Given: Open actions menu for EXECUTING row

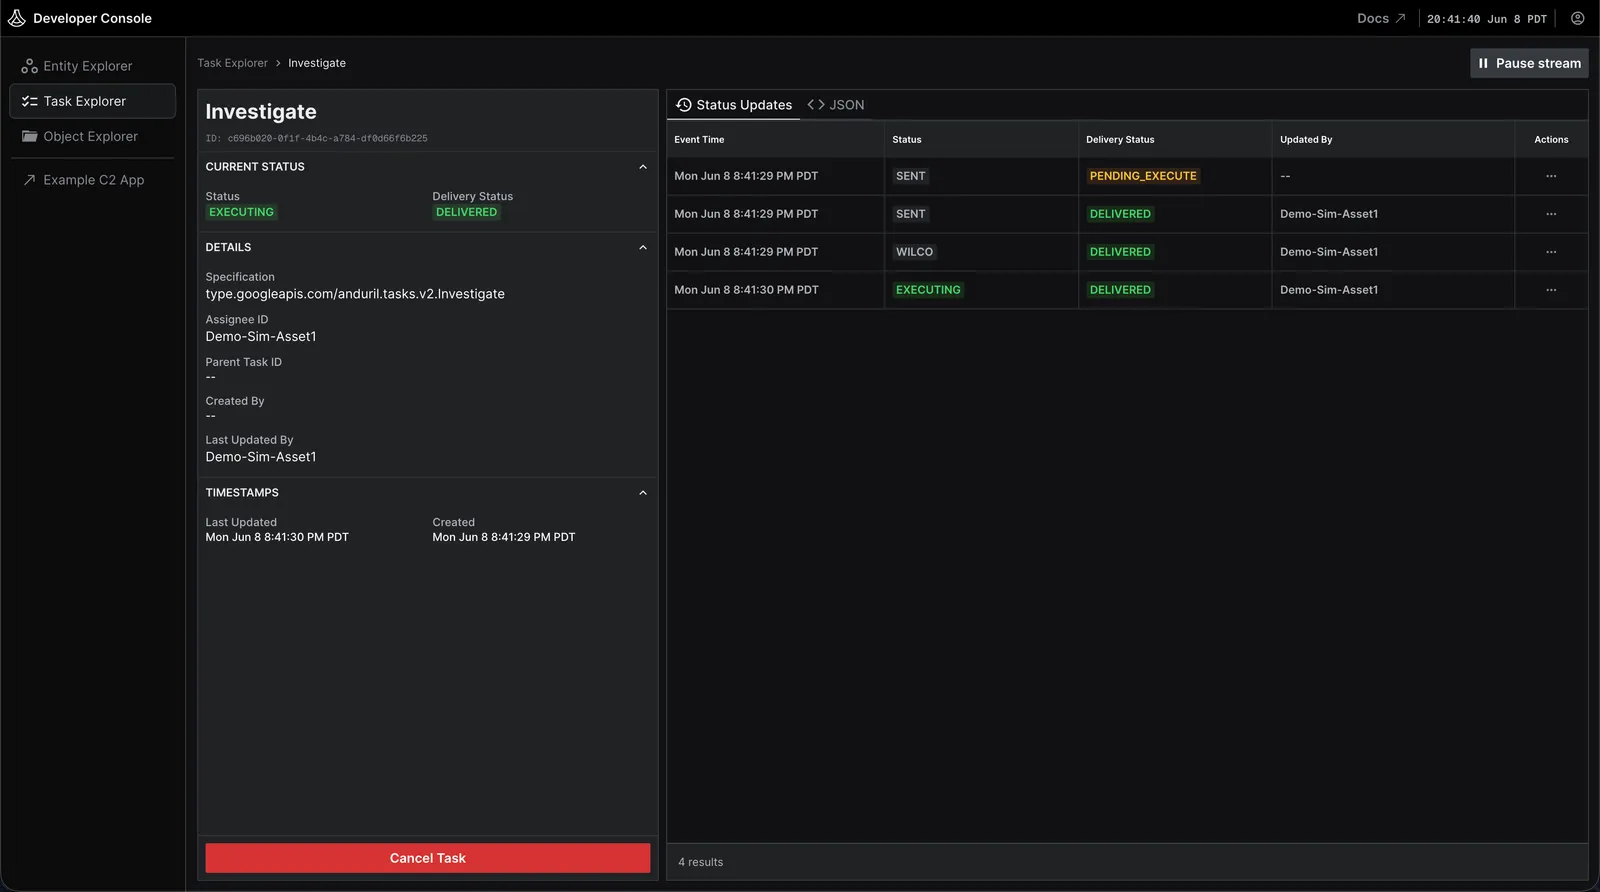Looking at the screenshot, I should pyautogui.click(x=1551, y=290).
